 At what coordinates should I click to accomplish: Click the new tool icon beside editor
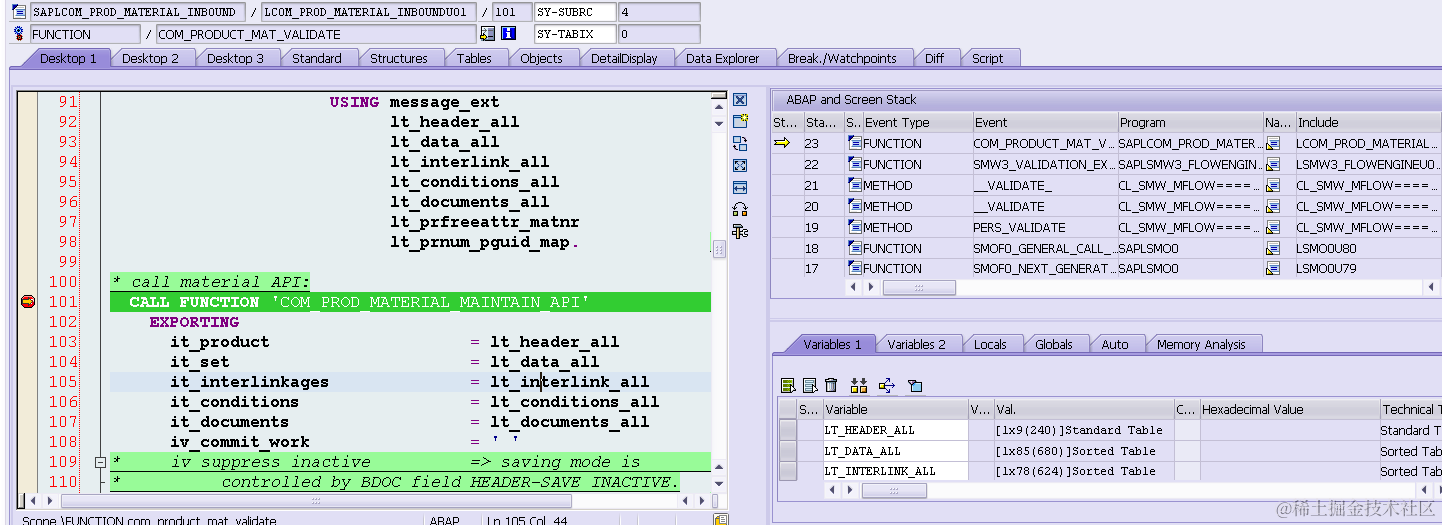[x=740, y=121]
